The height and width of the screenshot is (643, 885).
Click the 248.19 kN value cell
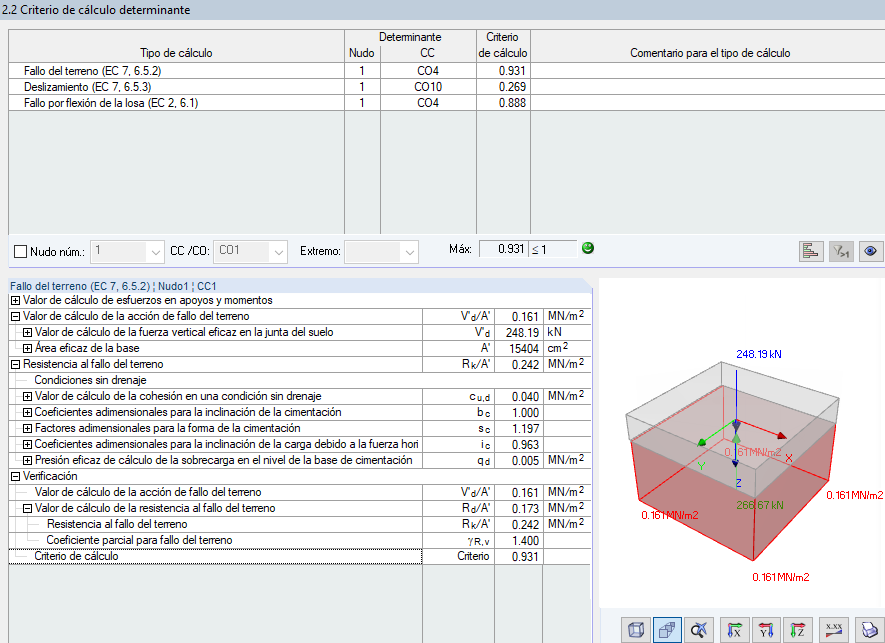(x=519, y=333)
